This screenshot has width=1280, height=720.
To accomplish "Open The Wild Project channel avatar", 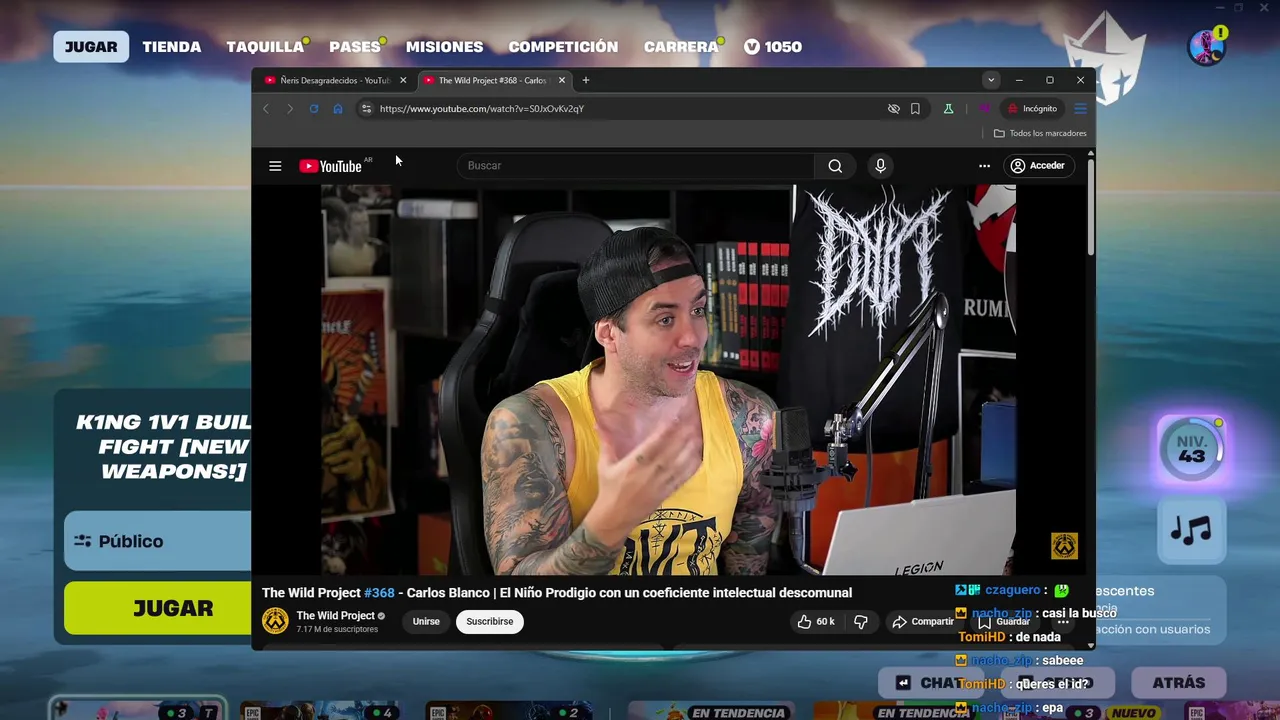I will pyautogui.click(x=275, y=621).
